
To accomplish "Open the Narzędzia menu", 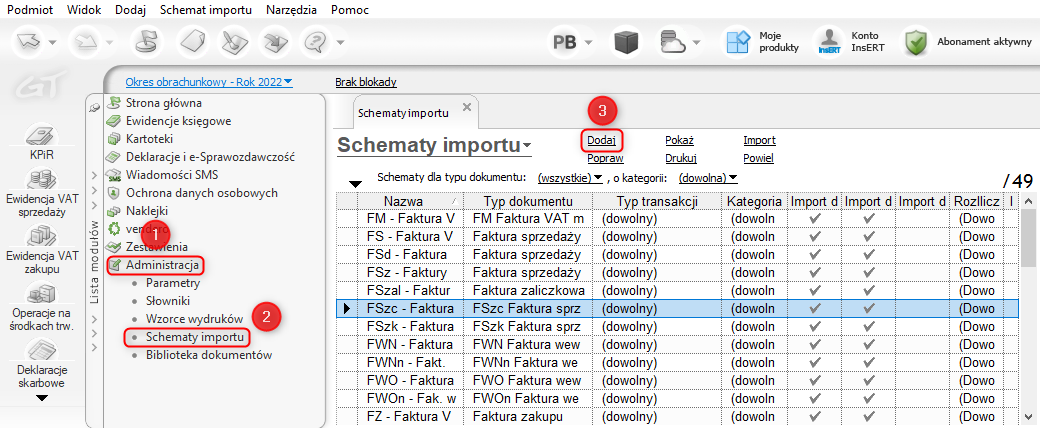I will [293, 9].
